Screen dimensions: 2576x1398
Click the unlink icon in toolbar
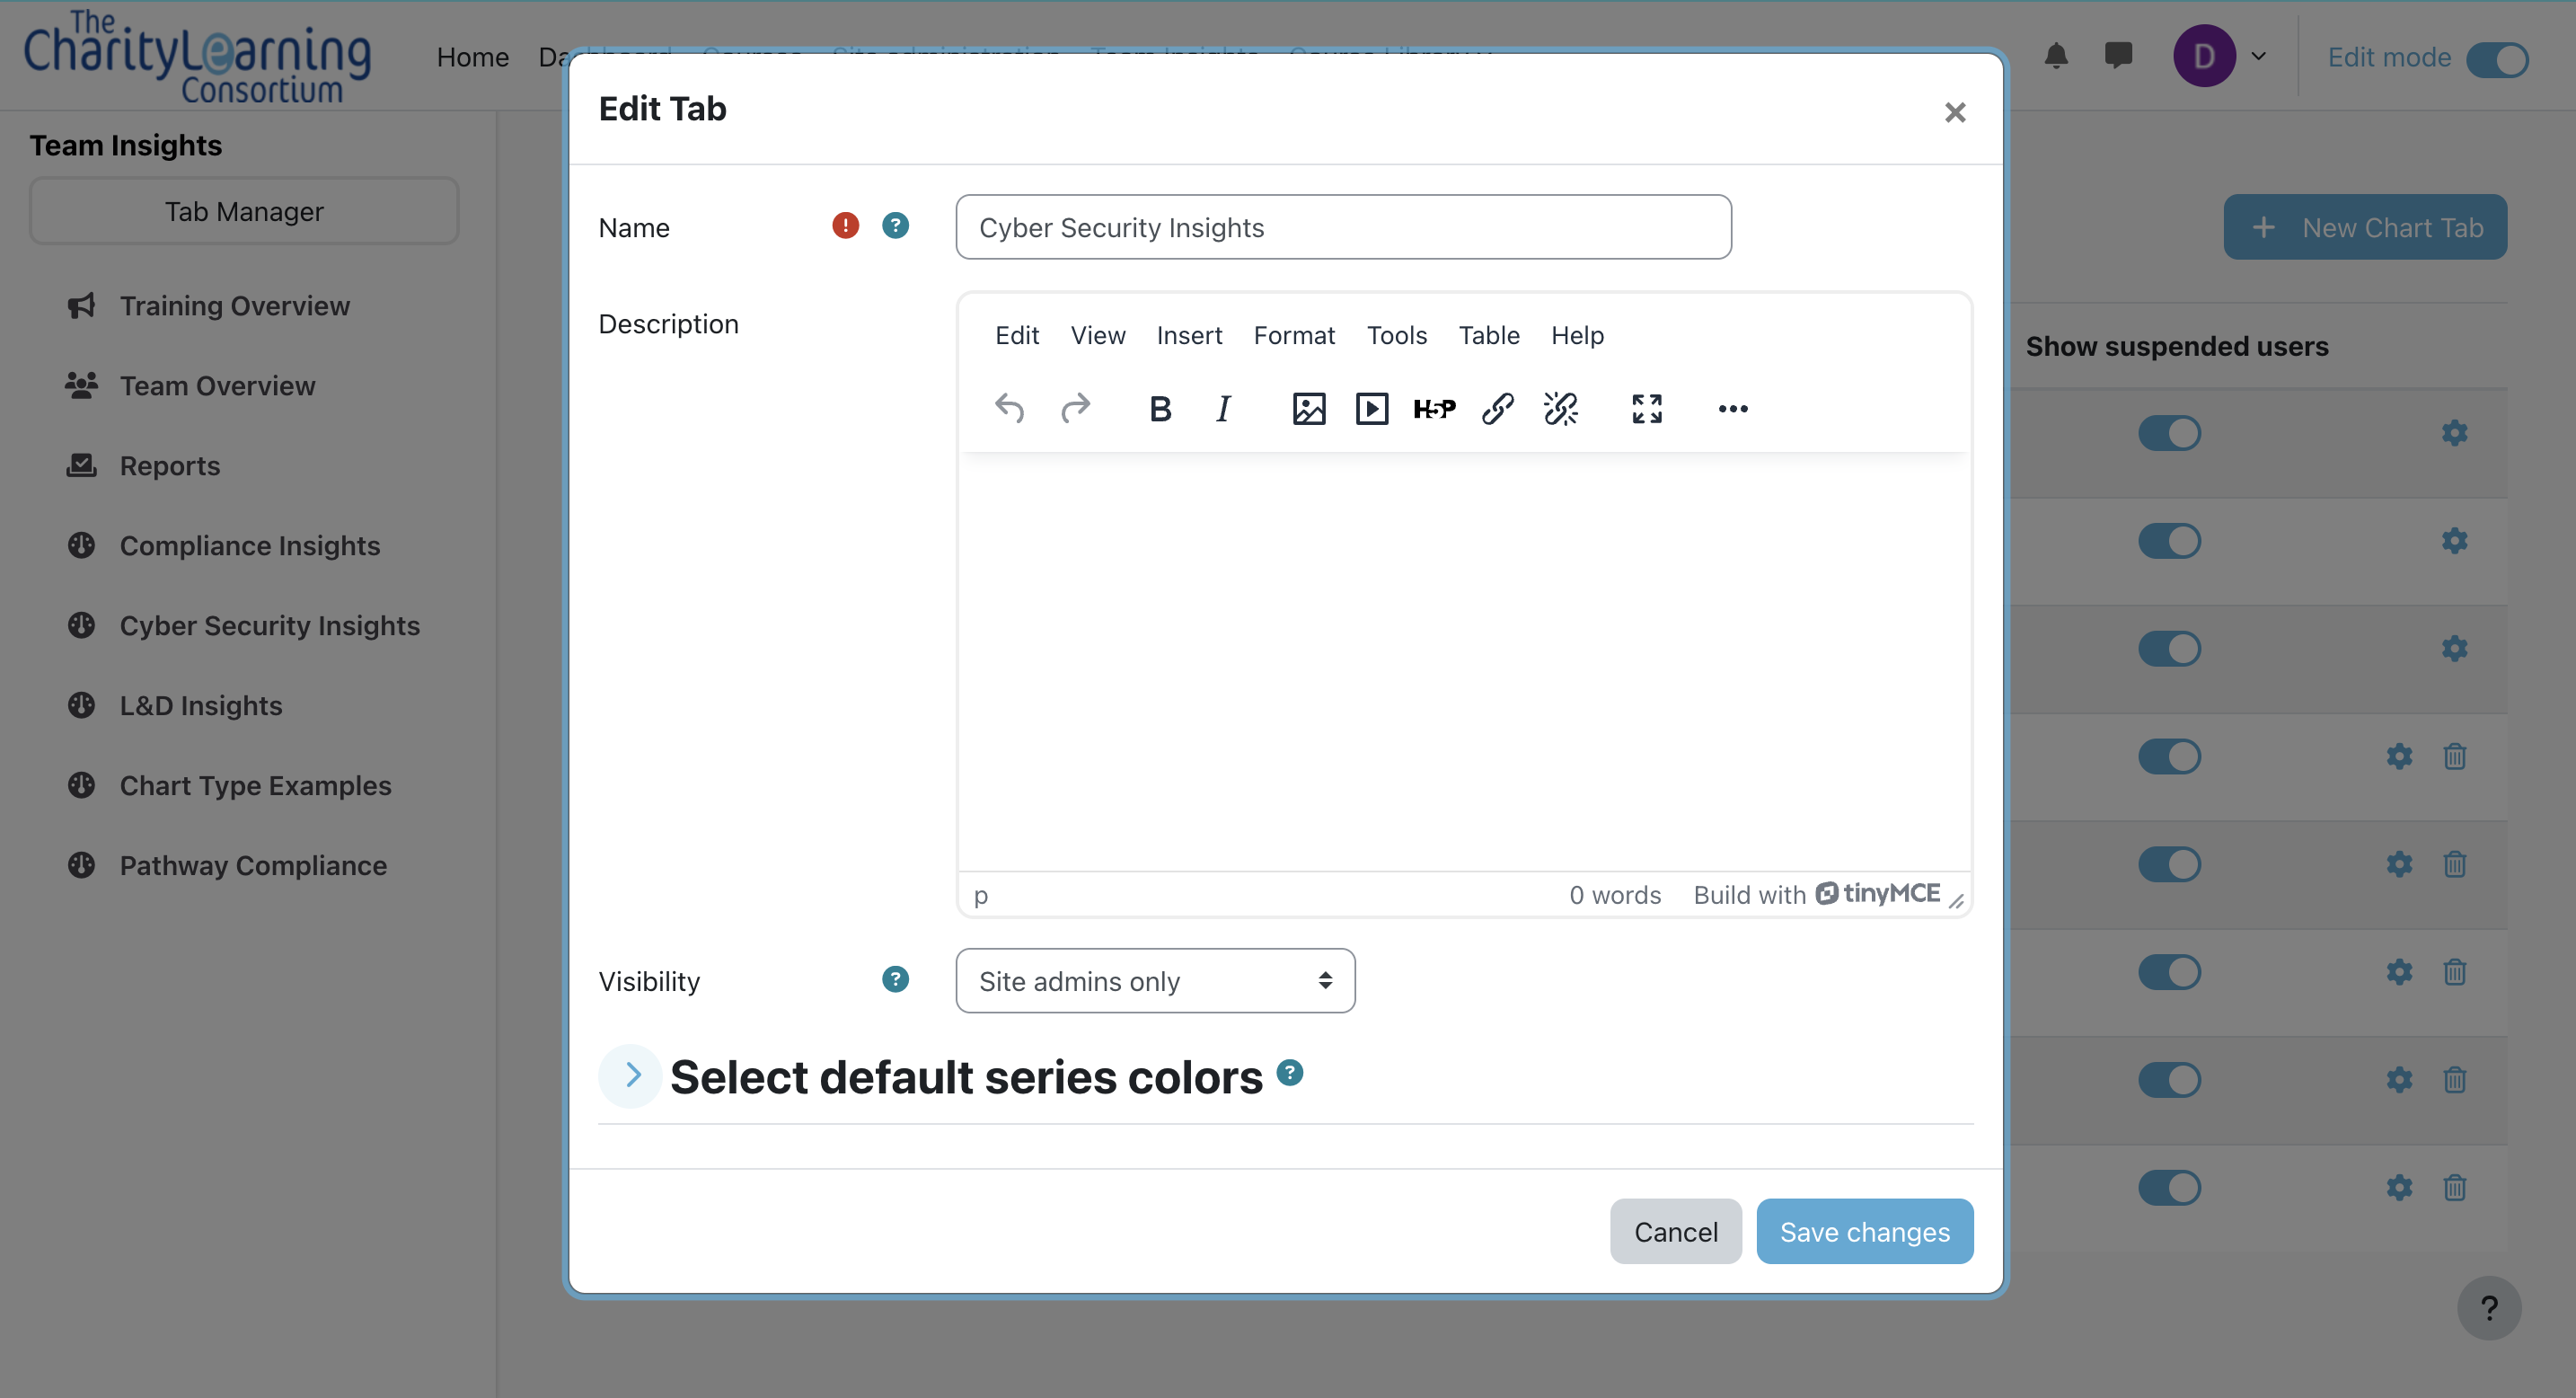[1560, 409]
